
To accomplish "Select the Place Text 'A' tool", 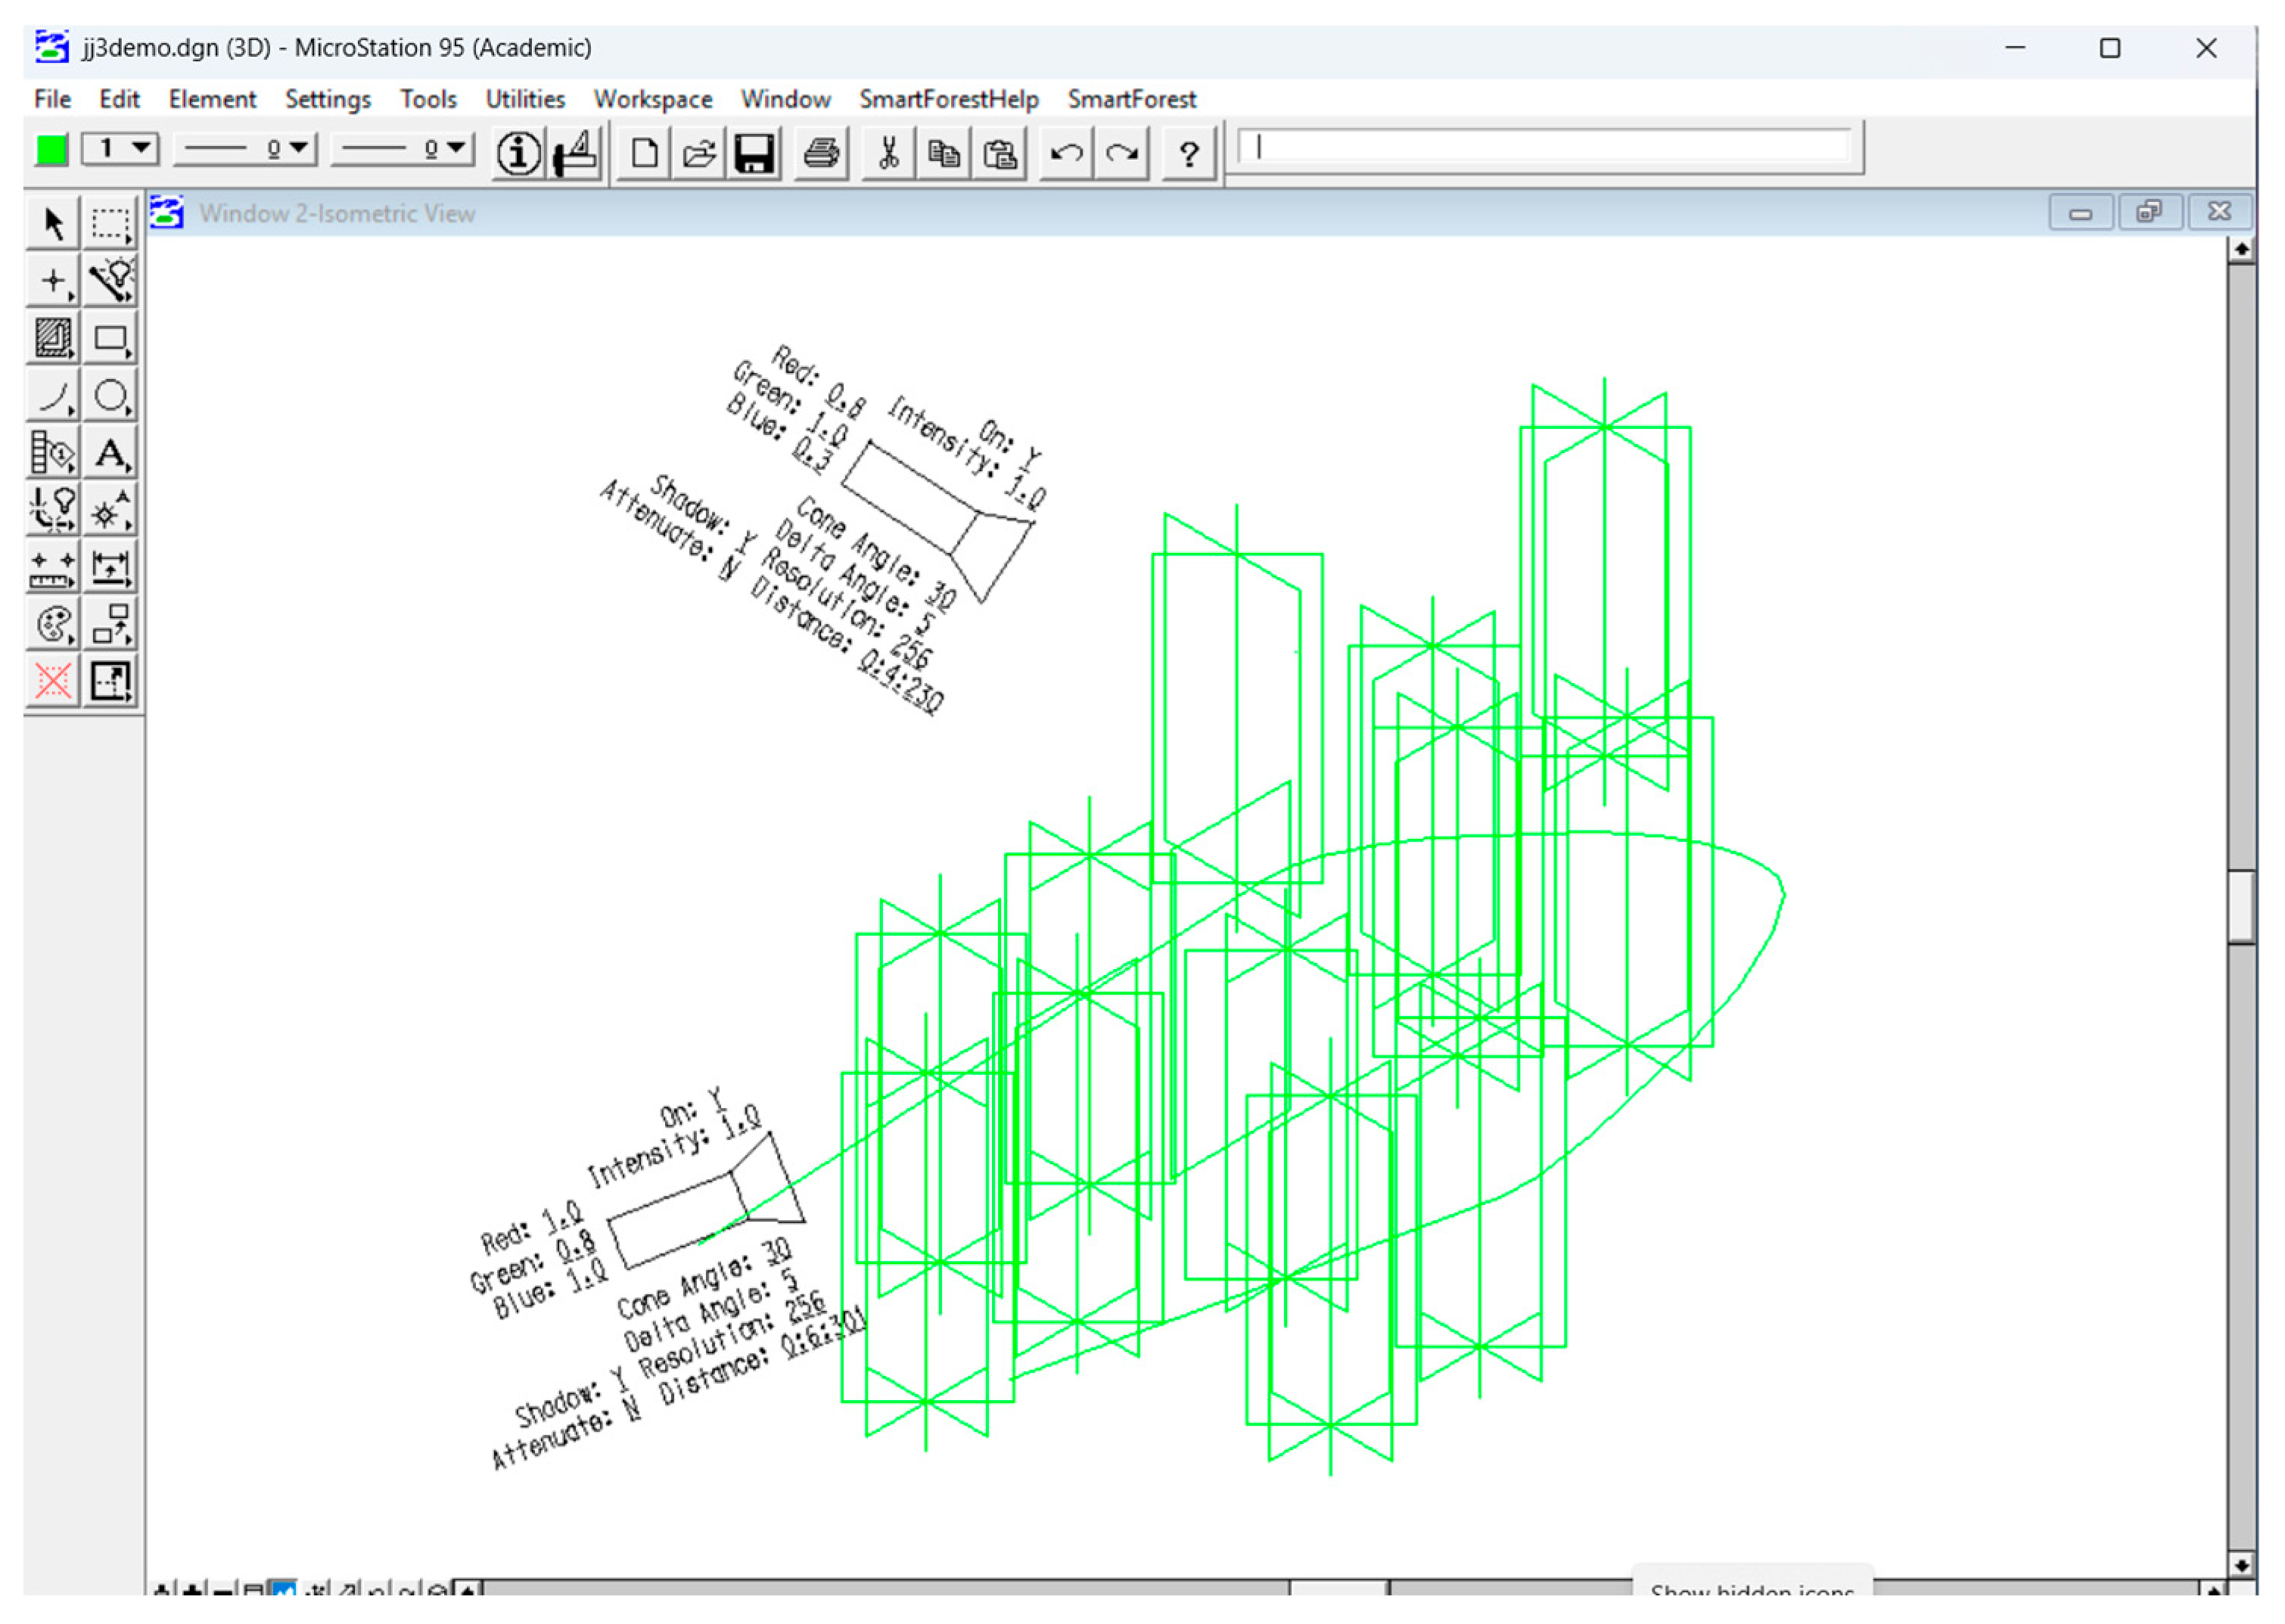I will 110,454.
